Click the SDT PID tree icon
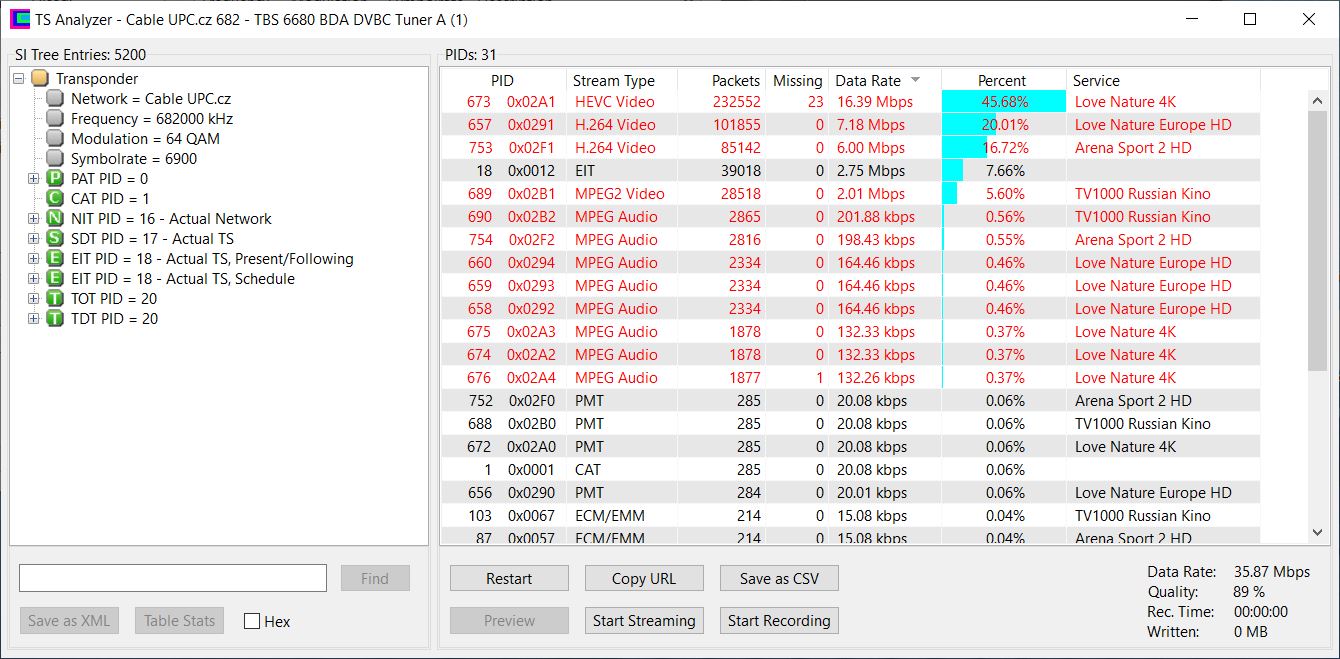Viewport: 1340px width, 659px height. pos(55,239)
